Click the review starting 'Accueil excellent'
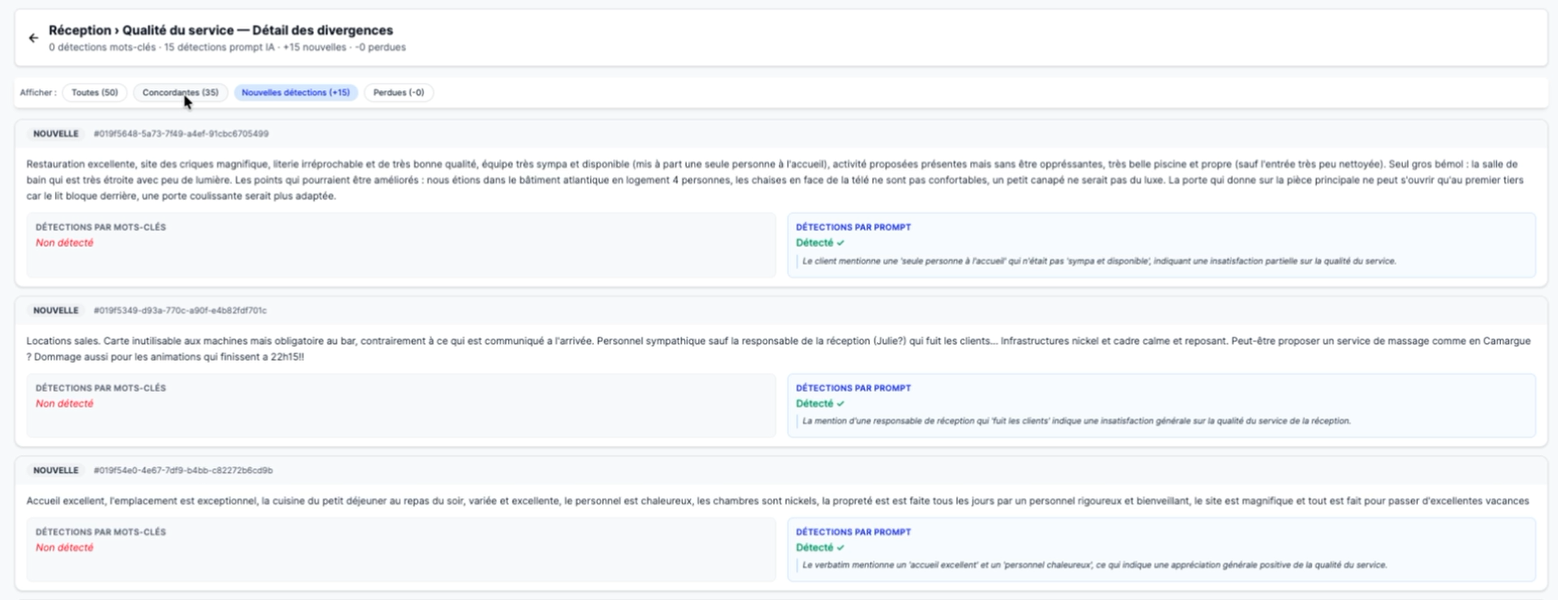This screenshot has width=1558, height=600. tap(778, 500)
